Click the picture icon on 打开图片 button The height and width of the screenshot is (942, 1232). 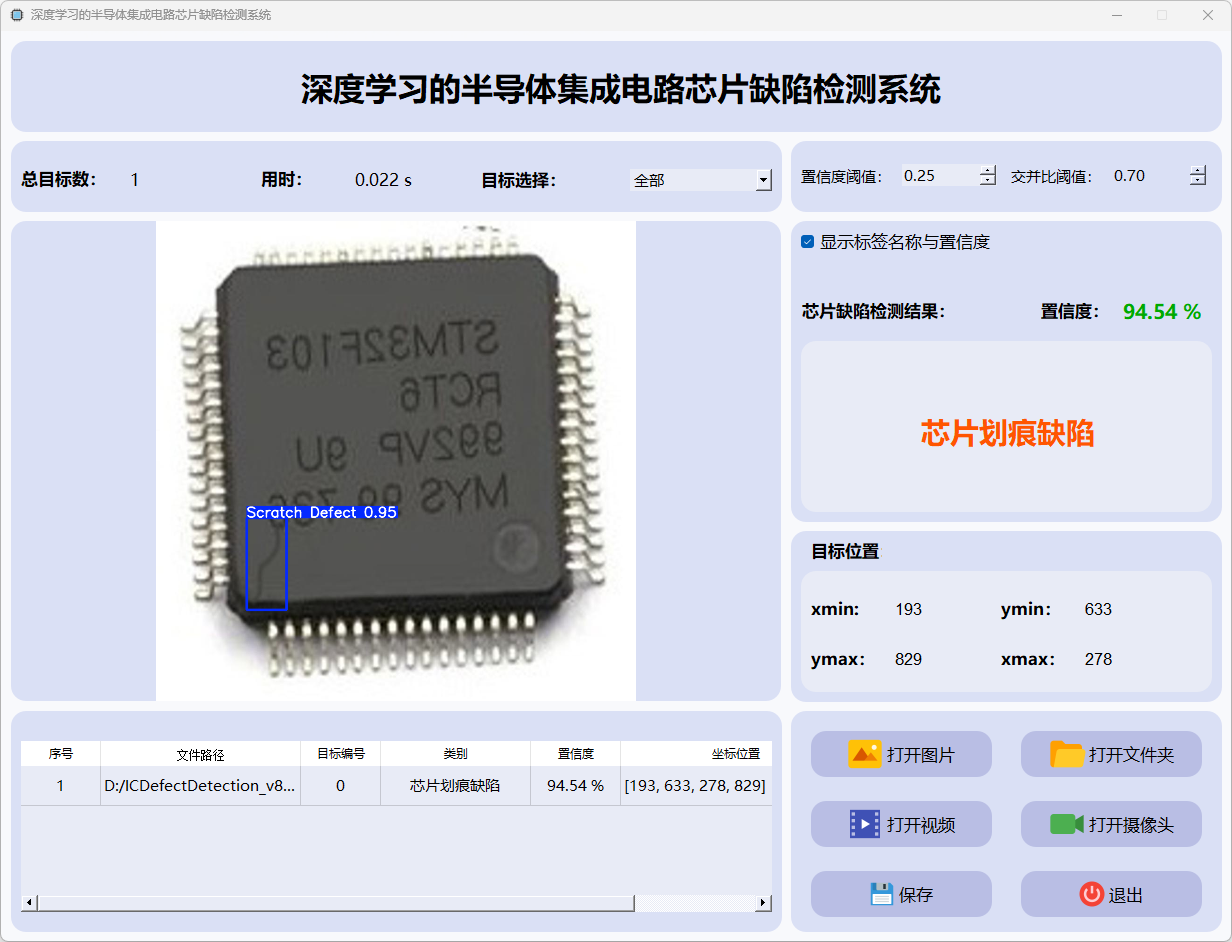[864, 754]
